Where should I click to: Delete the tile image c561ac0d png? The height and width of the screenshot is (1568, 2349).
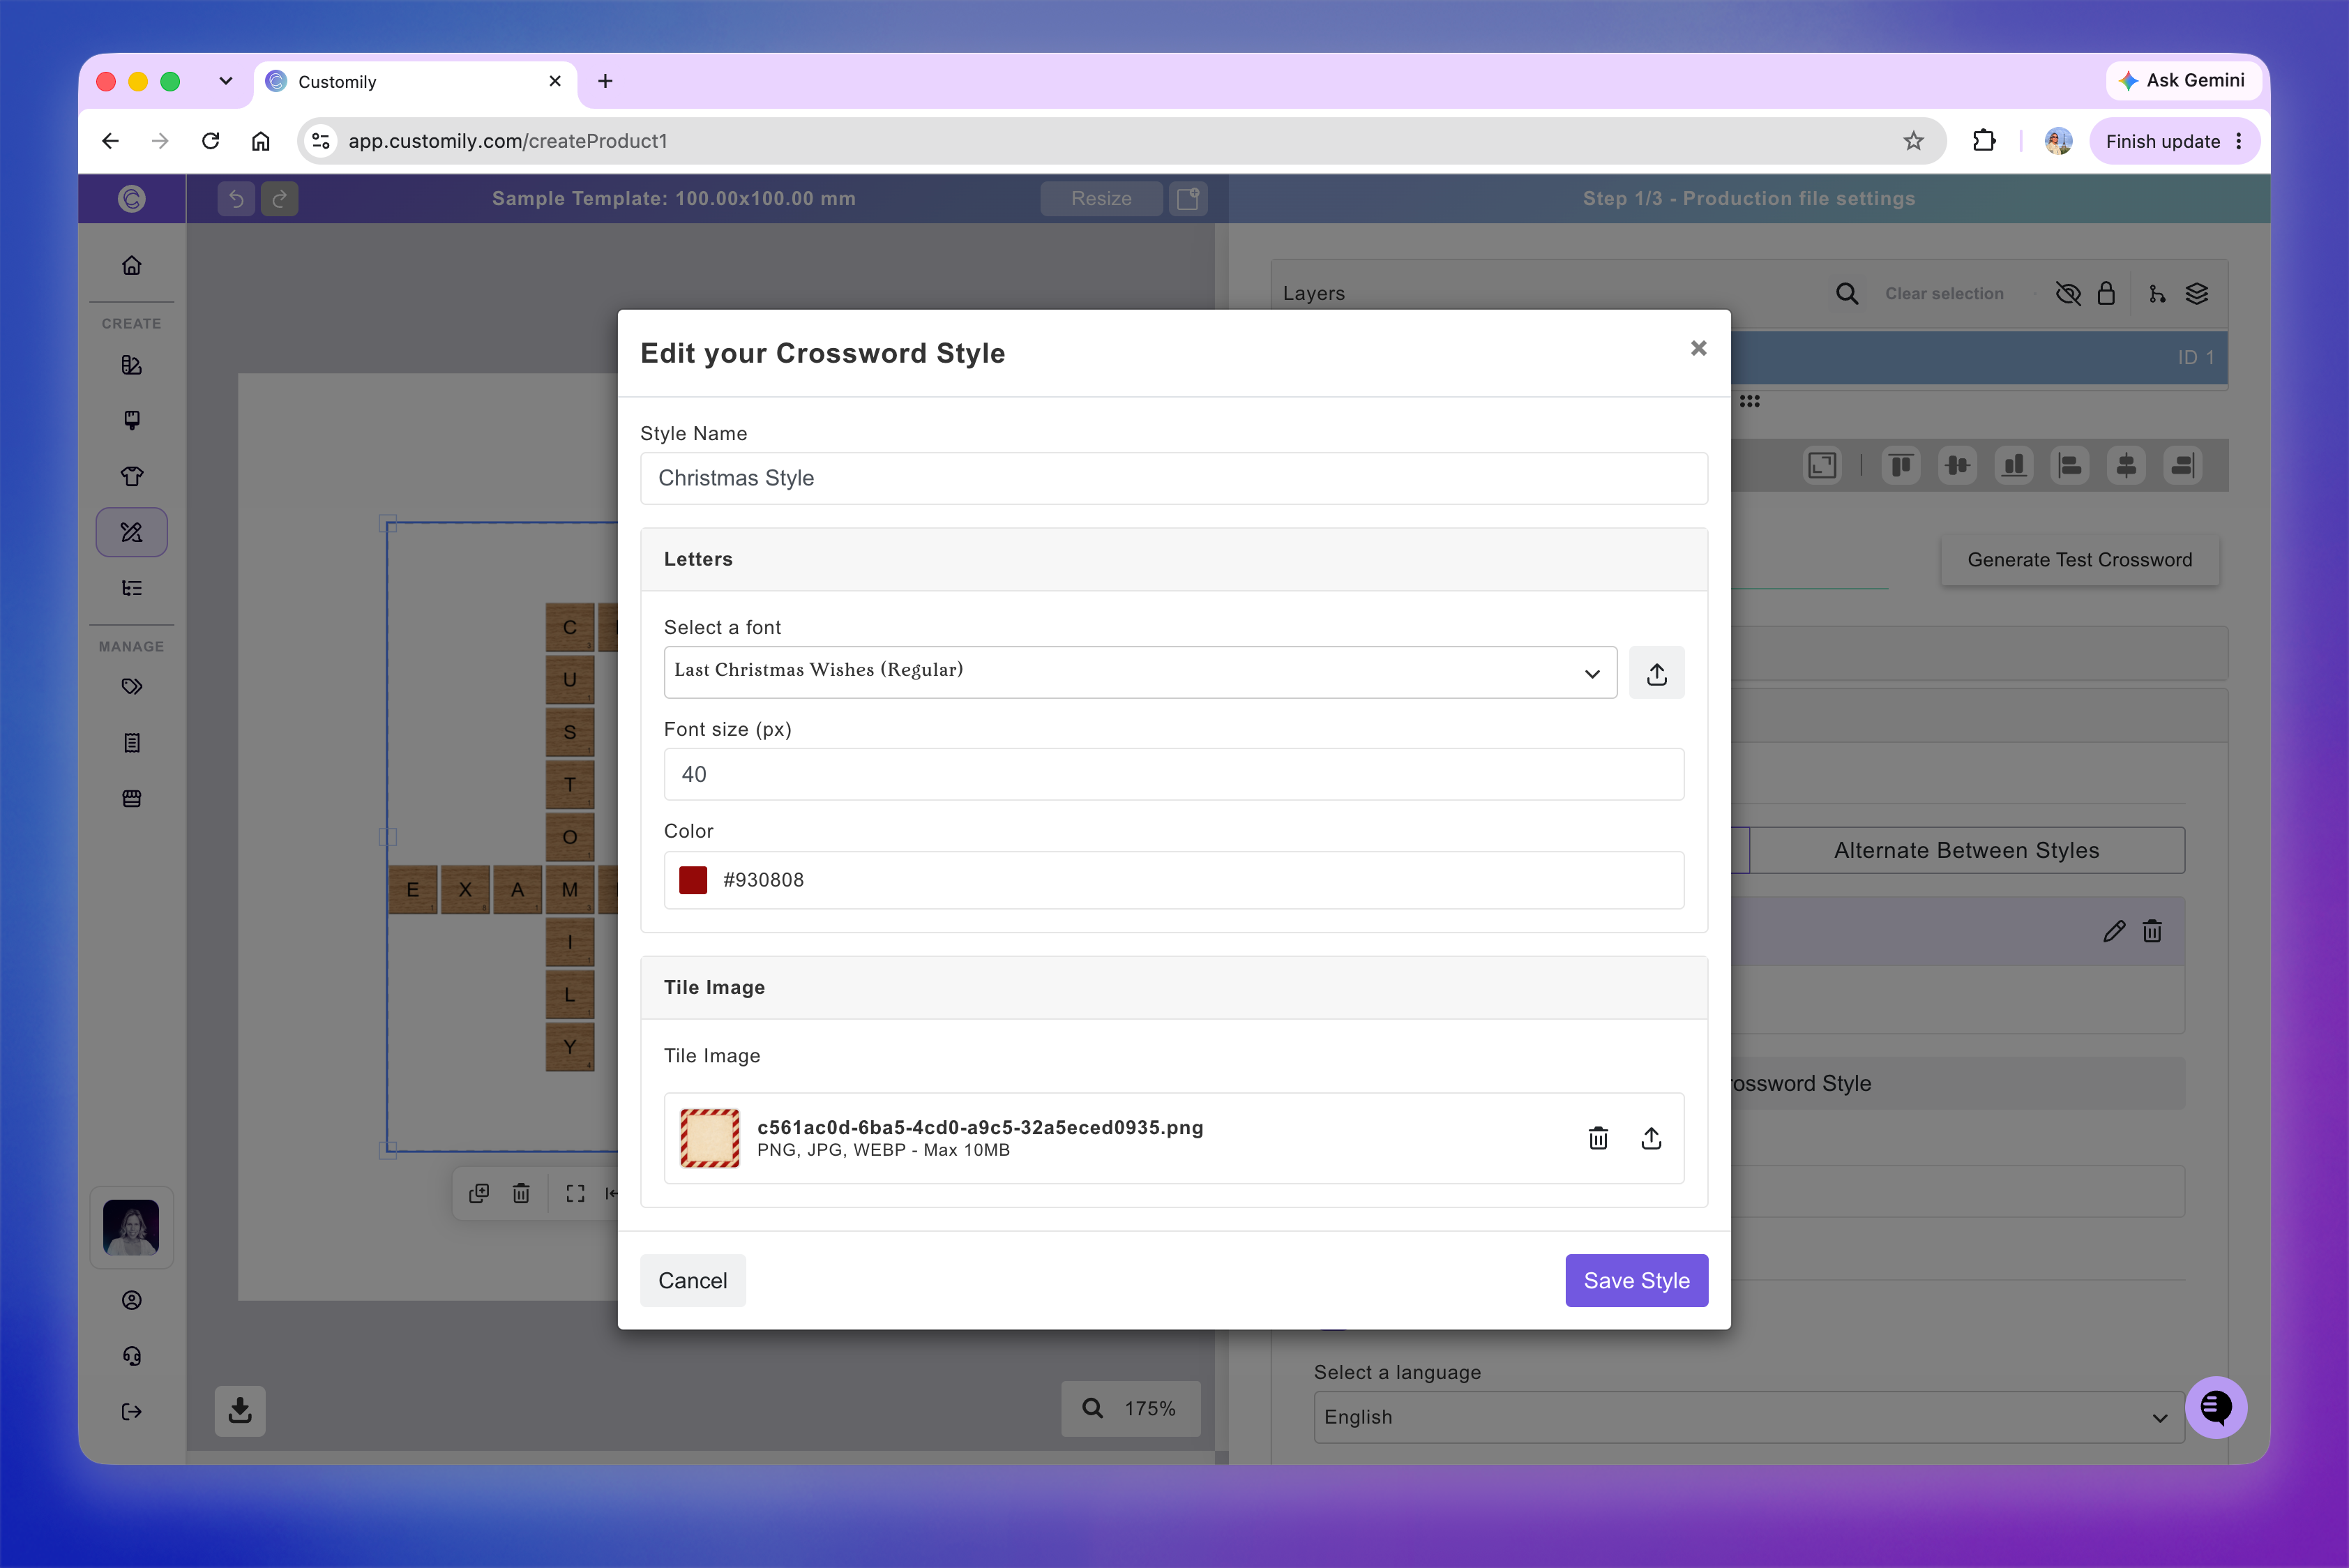[x=1598, y=1138]
